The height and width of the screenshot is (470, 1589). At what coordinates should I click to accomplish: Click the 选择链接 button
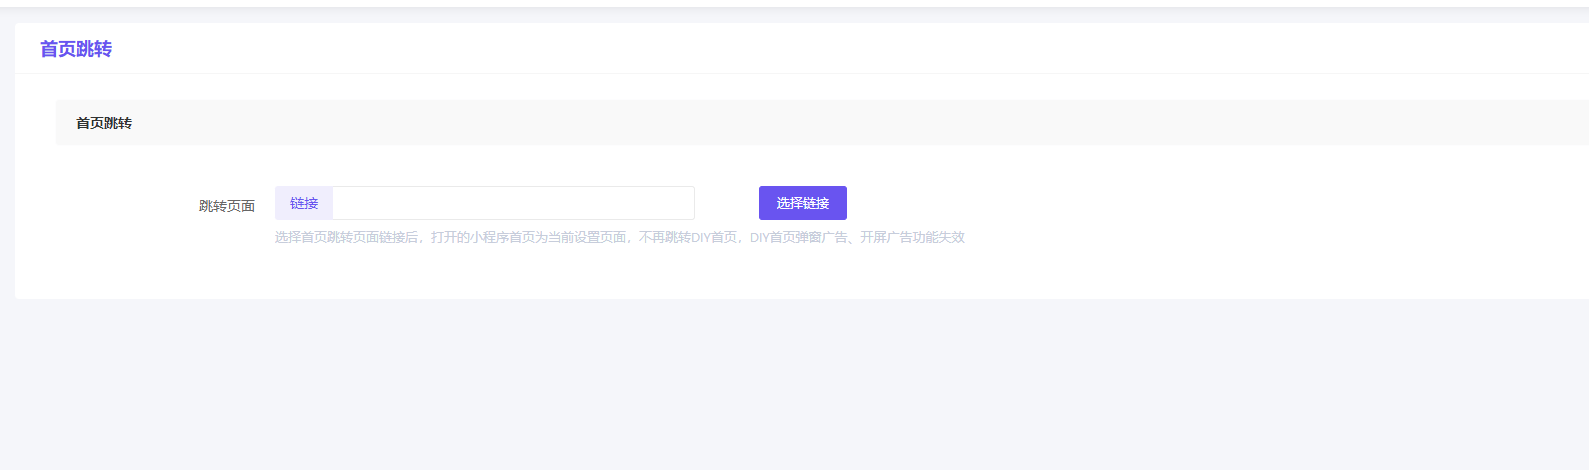(802, 203)
